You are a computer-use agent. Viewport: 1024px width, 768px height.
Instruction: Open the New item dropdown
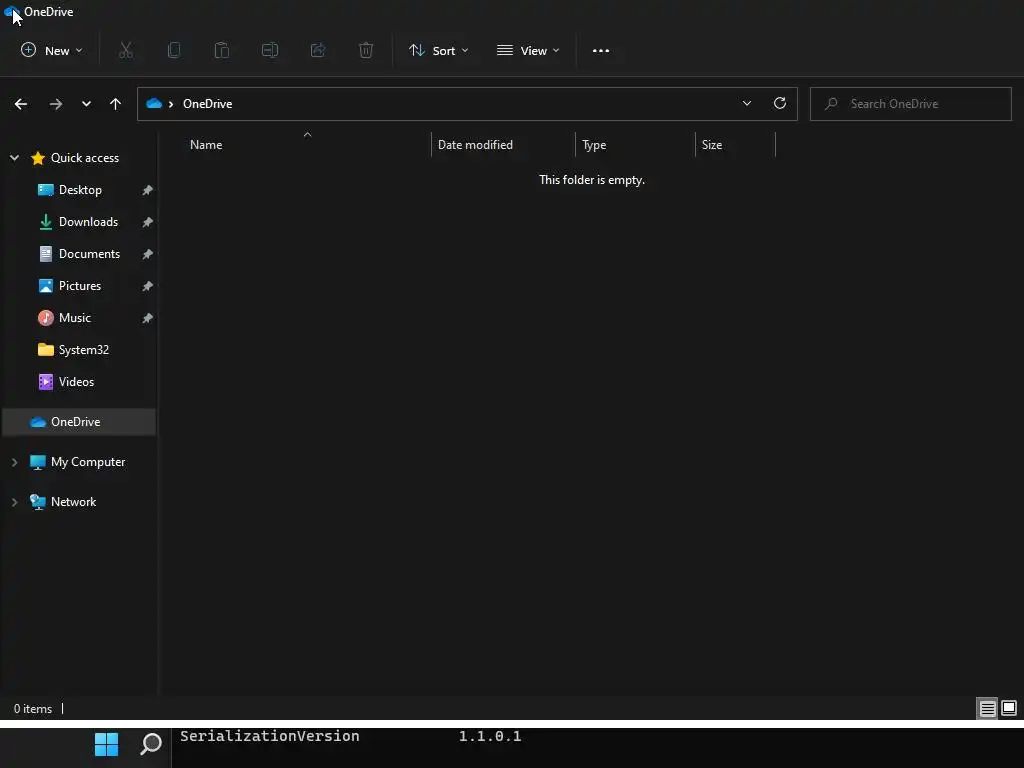coord(52,50)
